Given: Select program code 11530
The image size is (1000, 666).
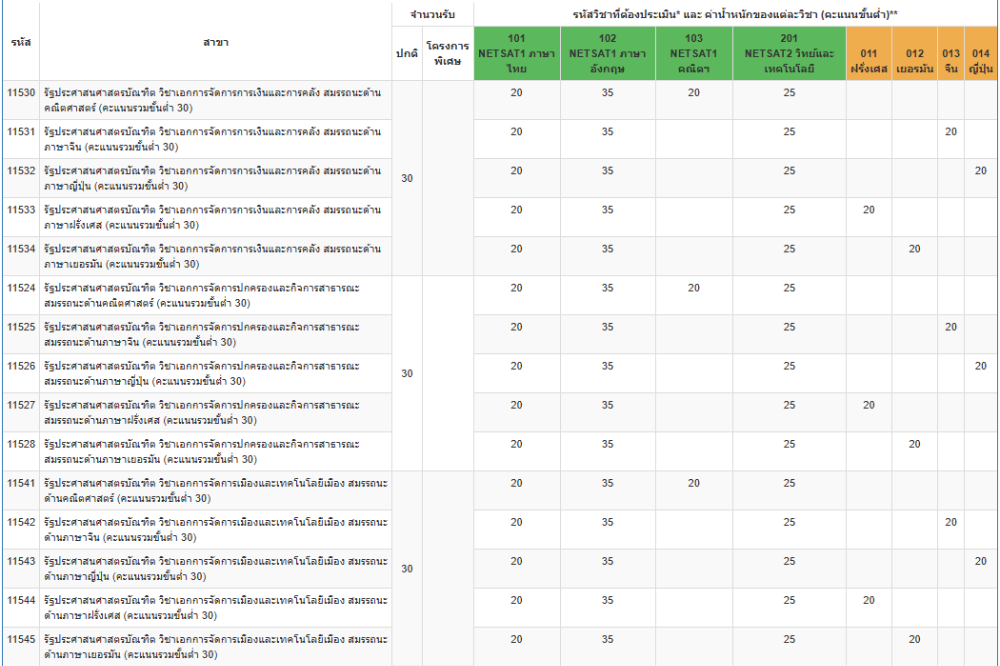Looking at the screenshot, I should (21, 93).
